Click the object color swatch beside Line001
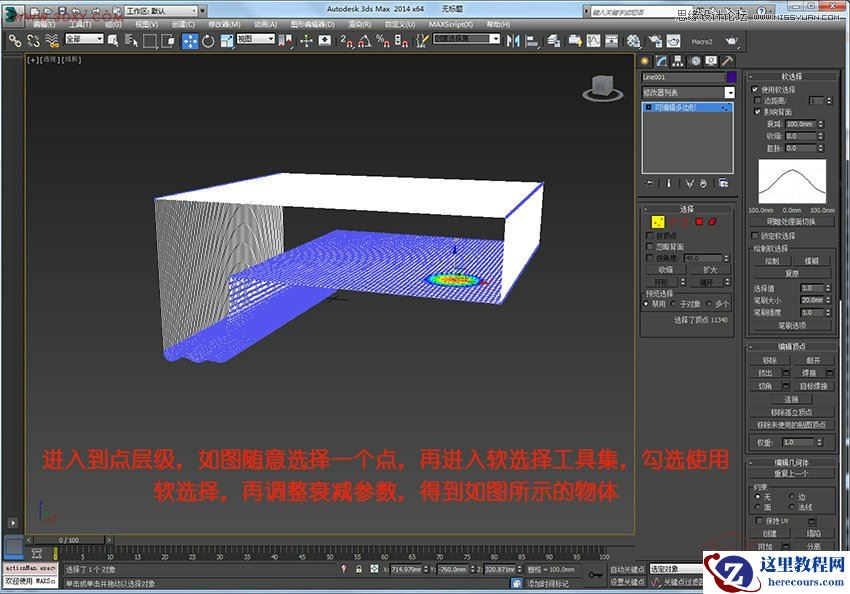This screenshot has width=850, height=594. tap(733, 76)
